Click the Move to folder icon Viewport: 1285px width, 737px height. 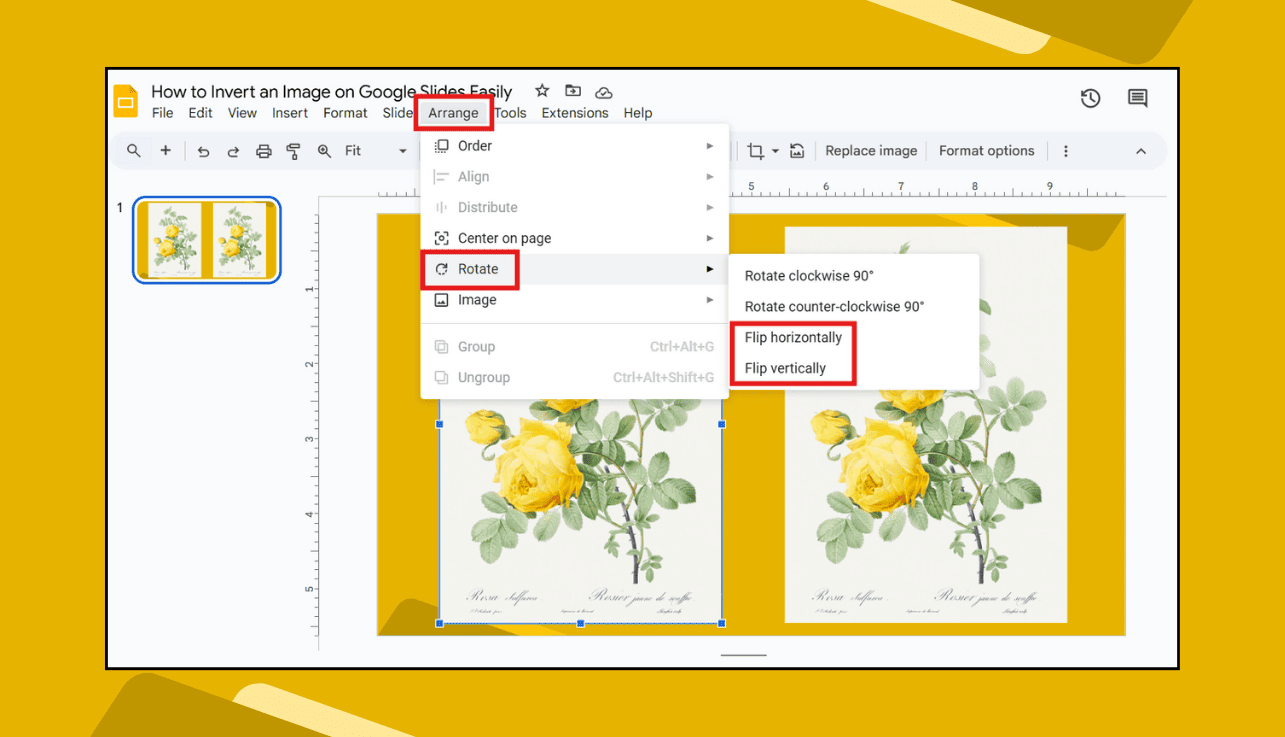pos(573,90)
